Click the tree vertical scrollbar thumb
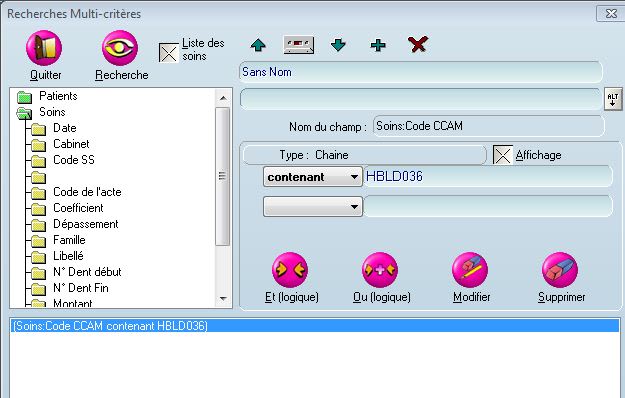Screen dimensions: 625x398 (223, 176)
